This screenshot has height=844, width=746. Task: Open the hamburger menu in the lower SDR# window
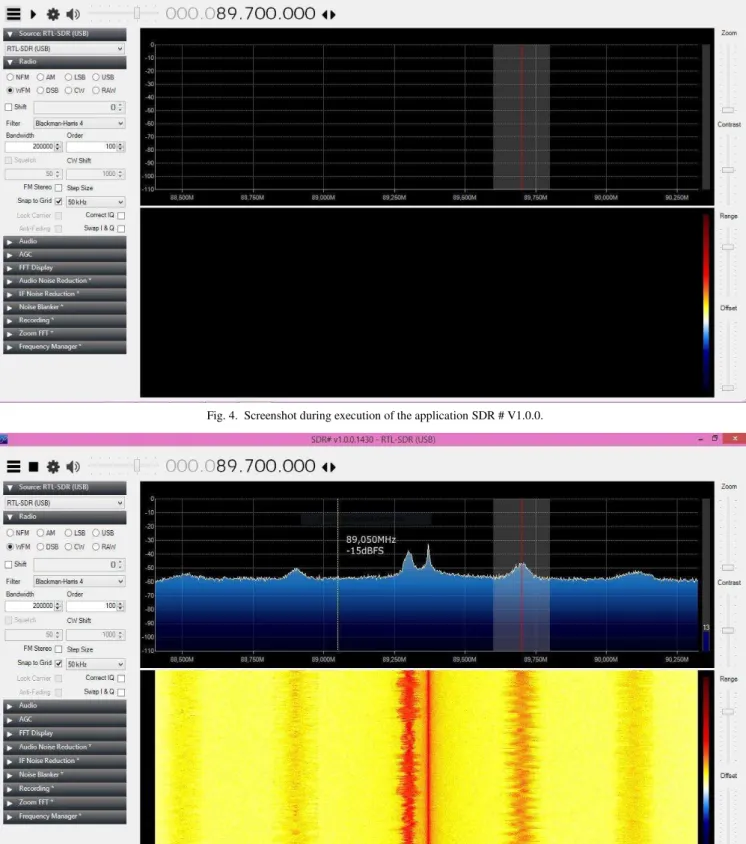(x=13, y=467)
